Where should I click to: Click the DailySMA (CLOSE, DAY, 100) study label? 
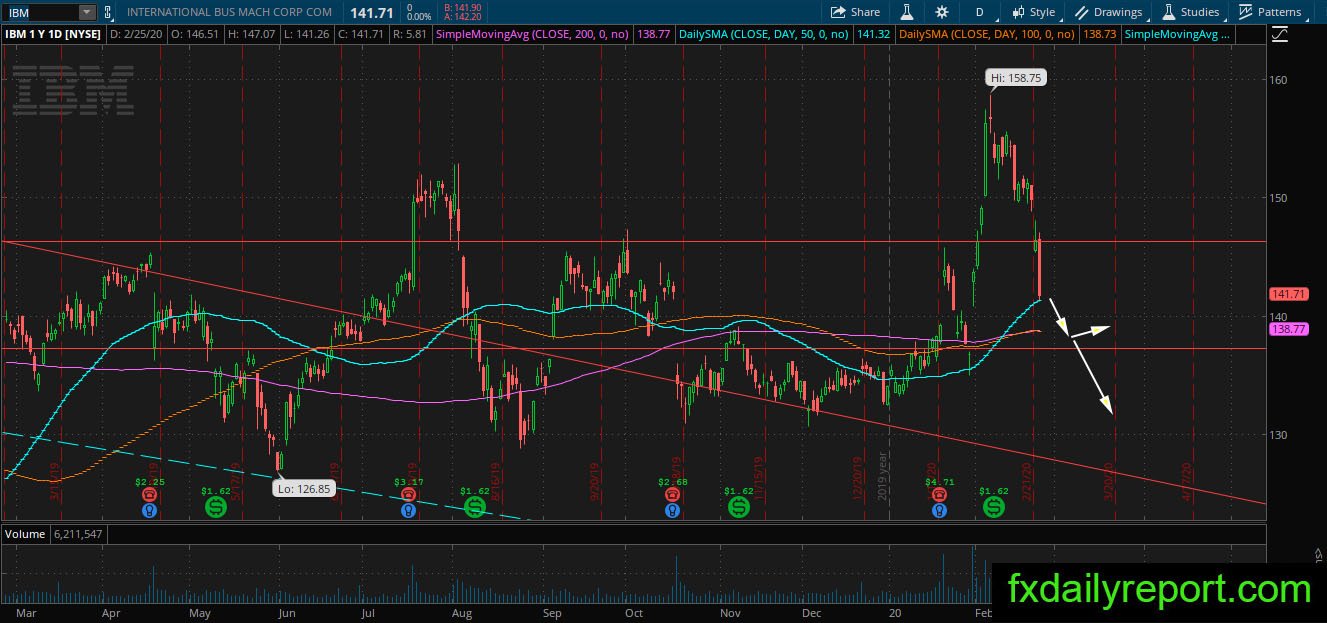[x=987, y=34]
